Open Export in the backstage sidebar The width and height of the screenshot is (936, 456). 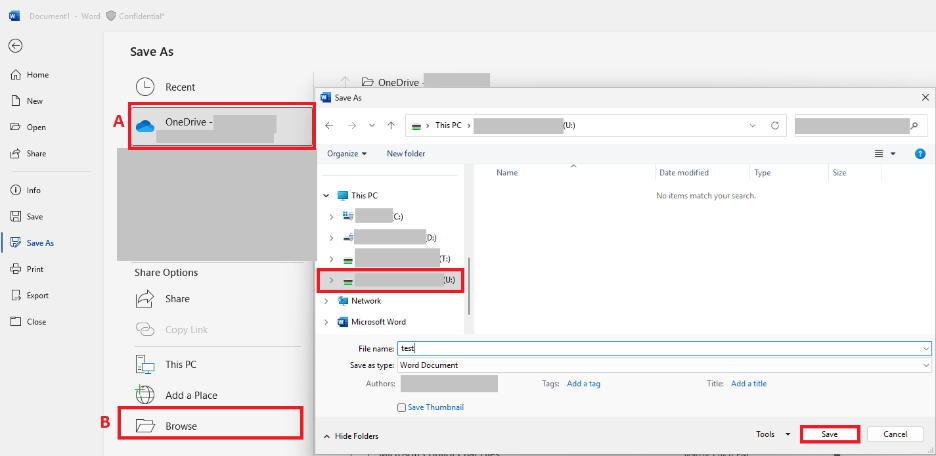(x=29, y=295)
